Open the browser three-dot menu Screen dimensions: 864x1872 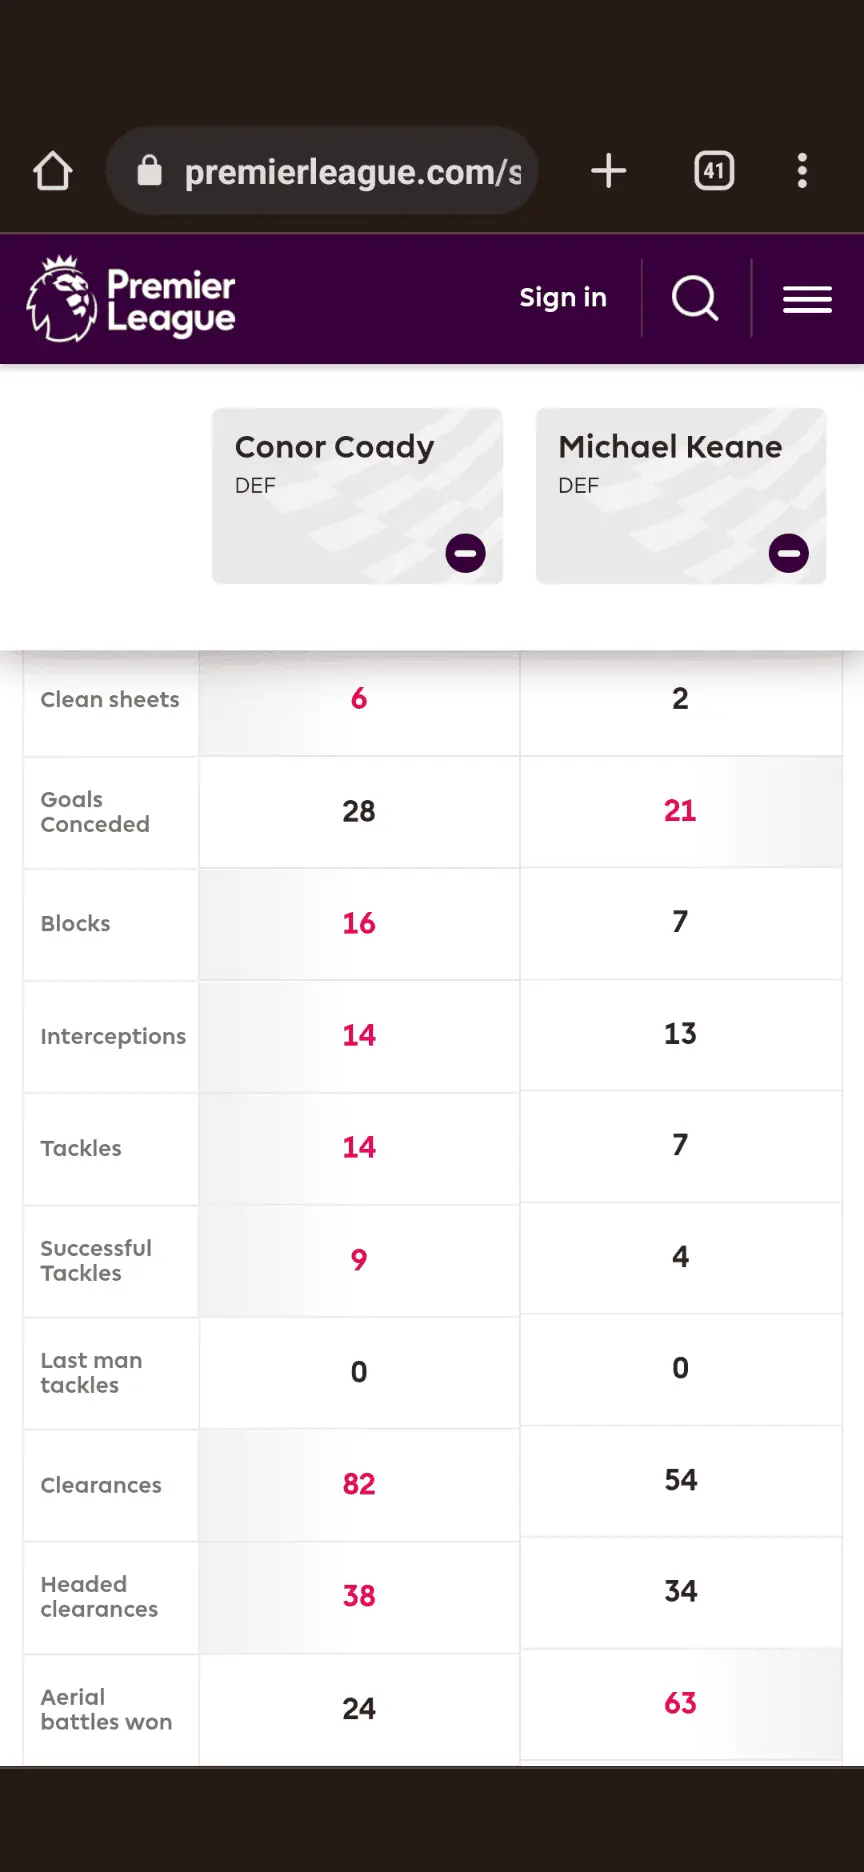point(802,171)
